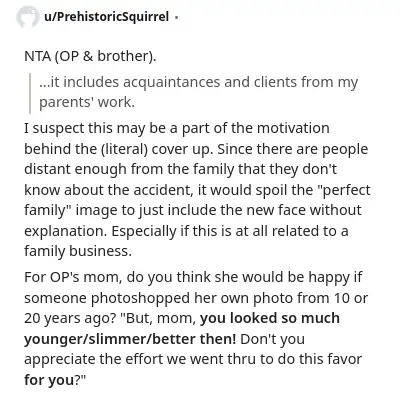Viewport: 400px width, 415px height.
Task: Click the line "know about the accident"
Action: (x=197, y=190)
